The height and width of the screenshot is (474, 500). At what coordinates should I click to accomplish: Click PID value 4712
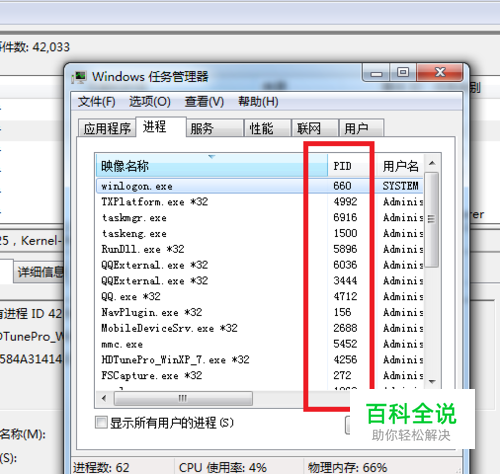click(345, 296)
